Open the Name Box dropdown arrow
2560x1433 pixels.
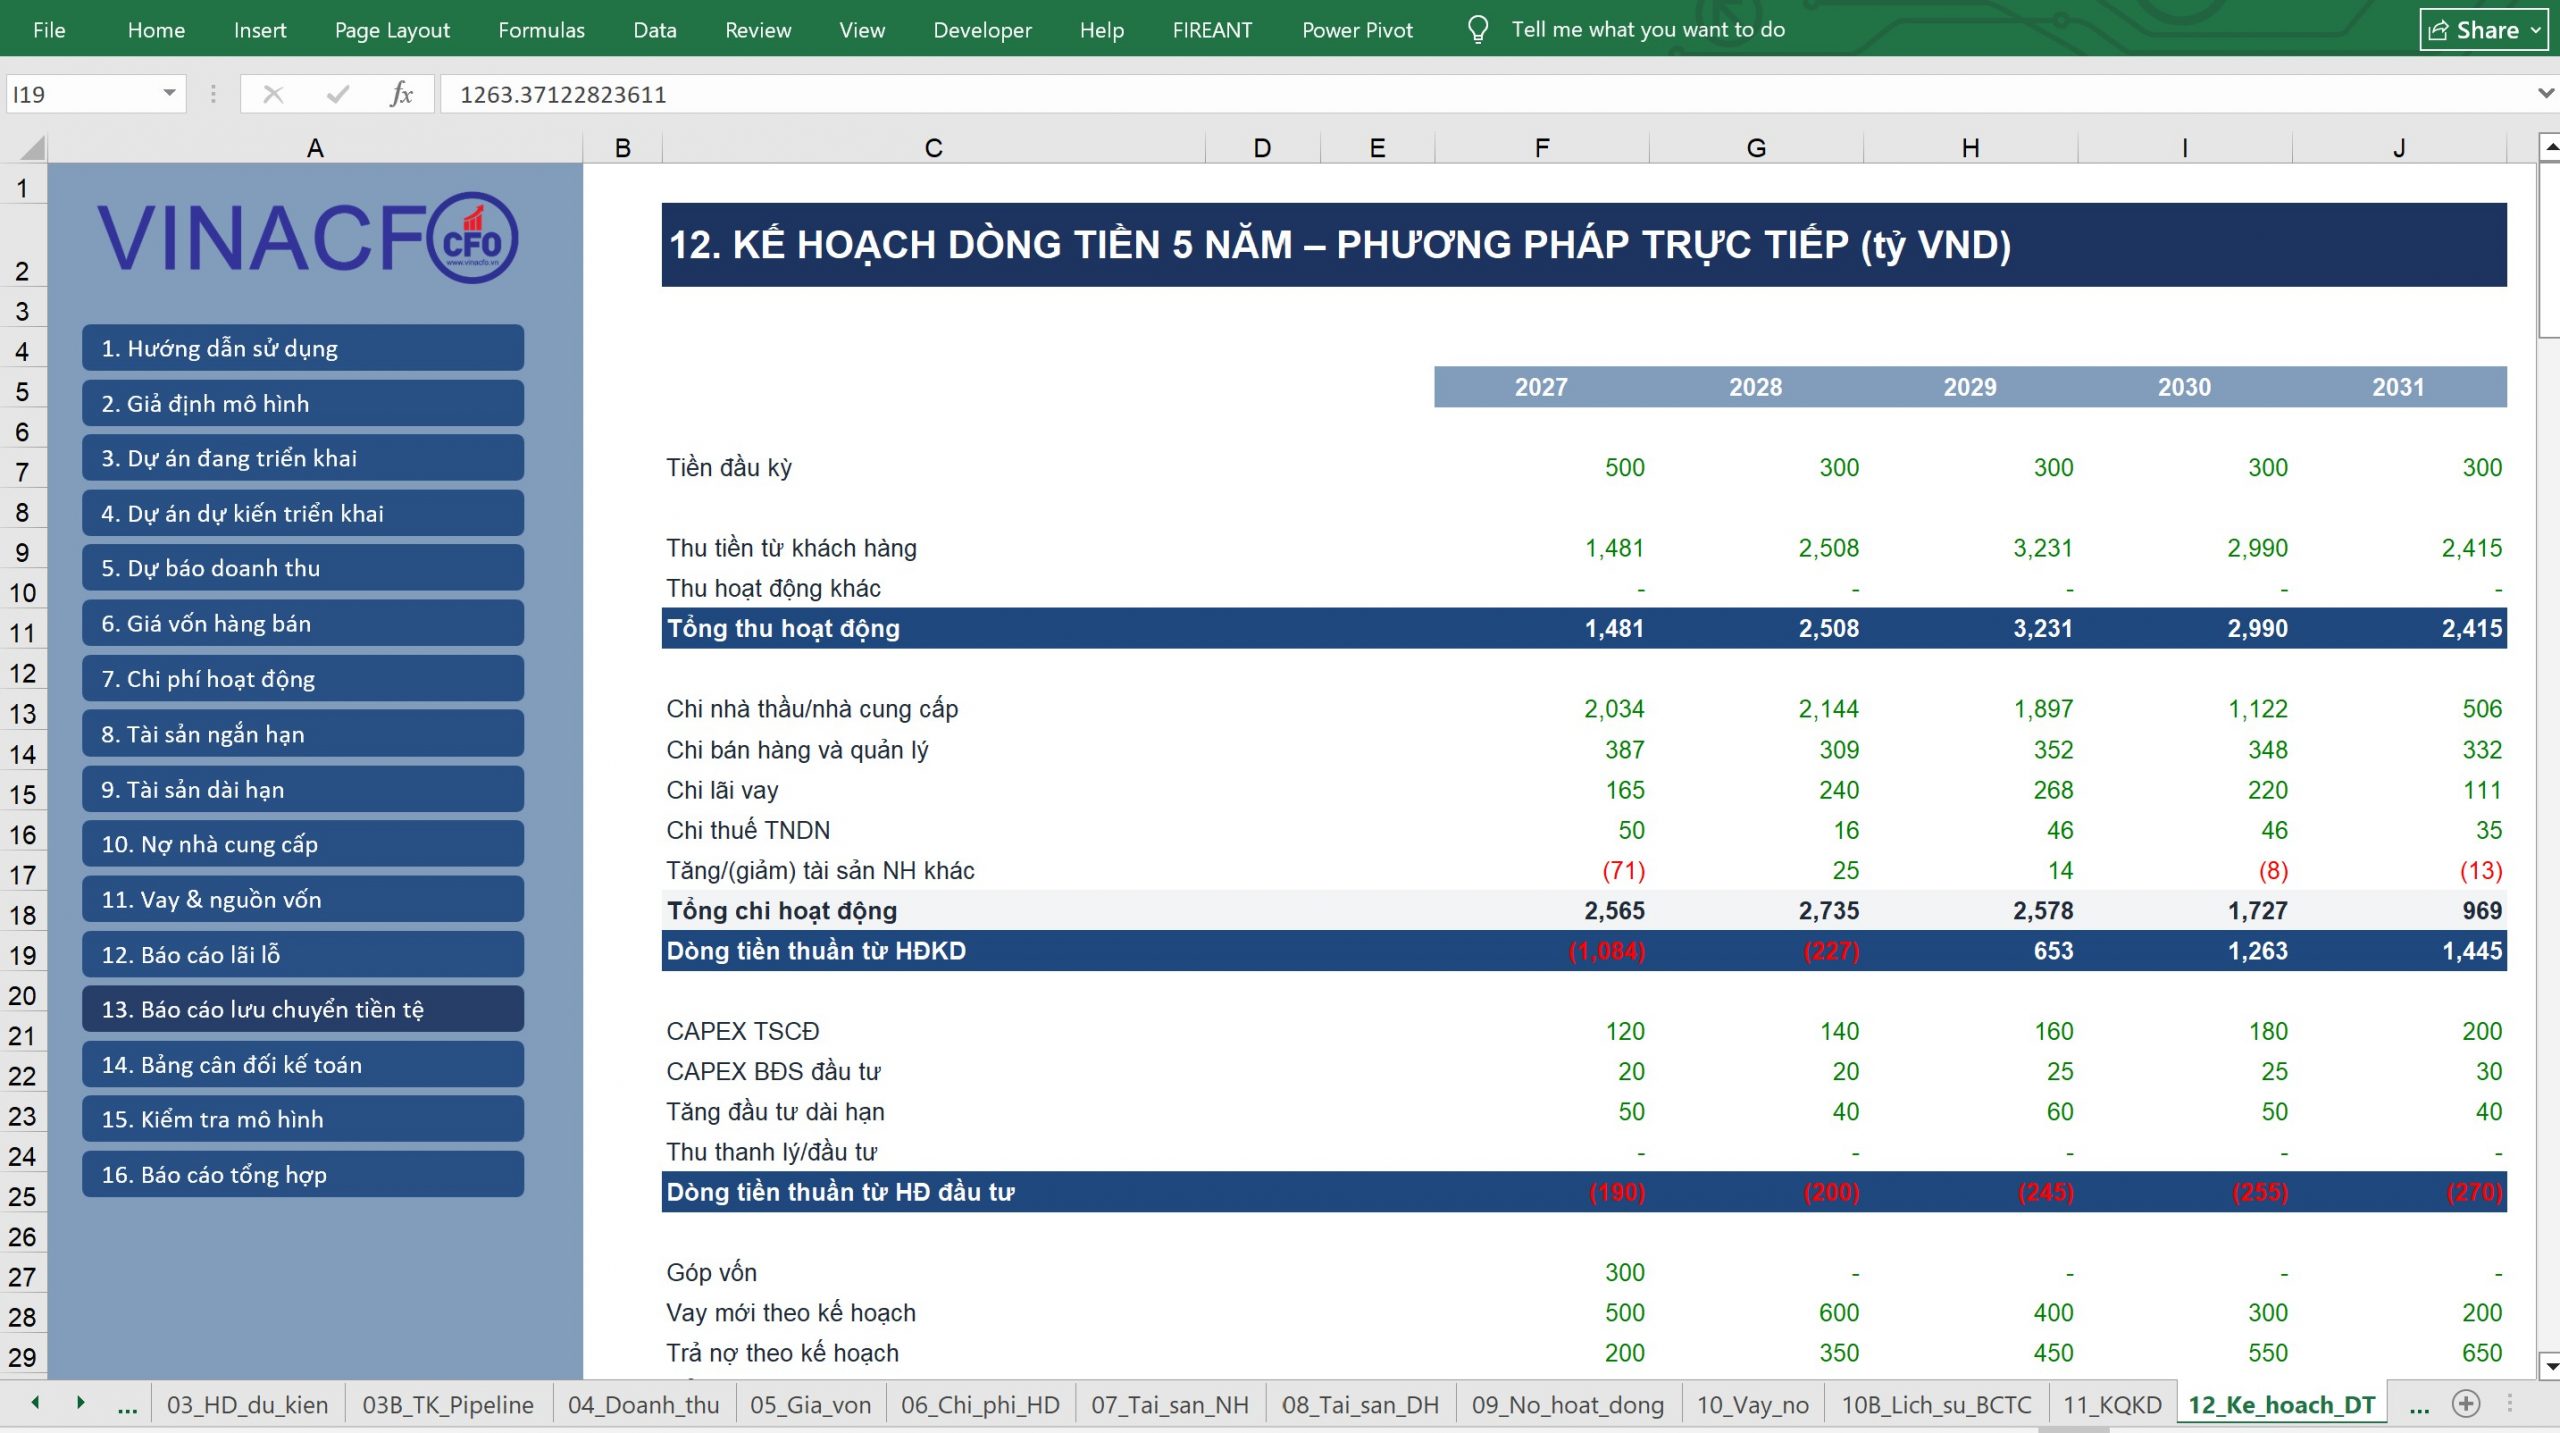(x=169, y=93)
